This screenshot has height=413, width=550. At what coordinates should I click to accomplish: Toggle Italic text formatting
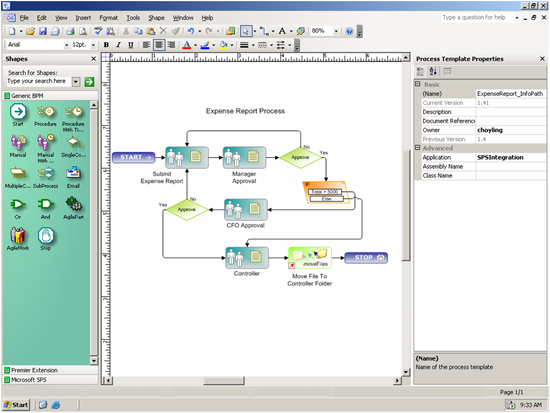click(x=118, y=45)
